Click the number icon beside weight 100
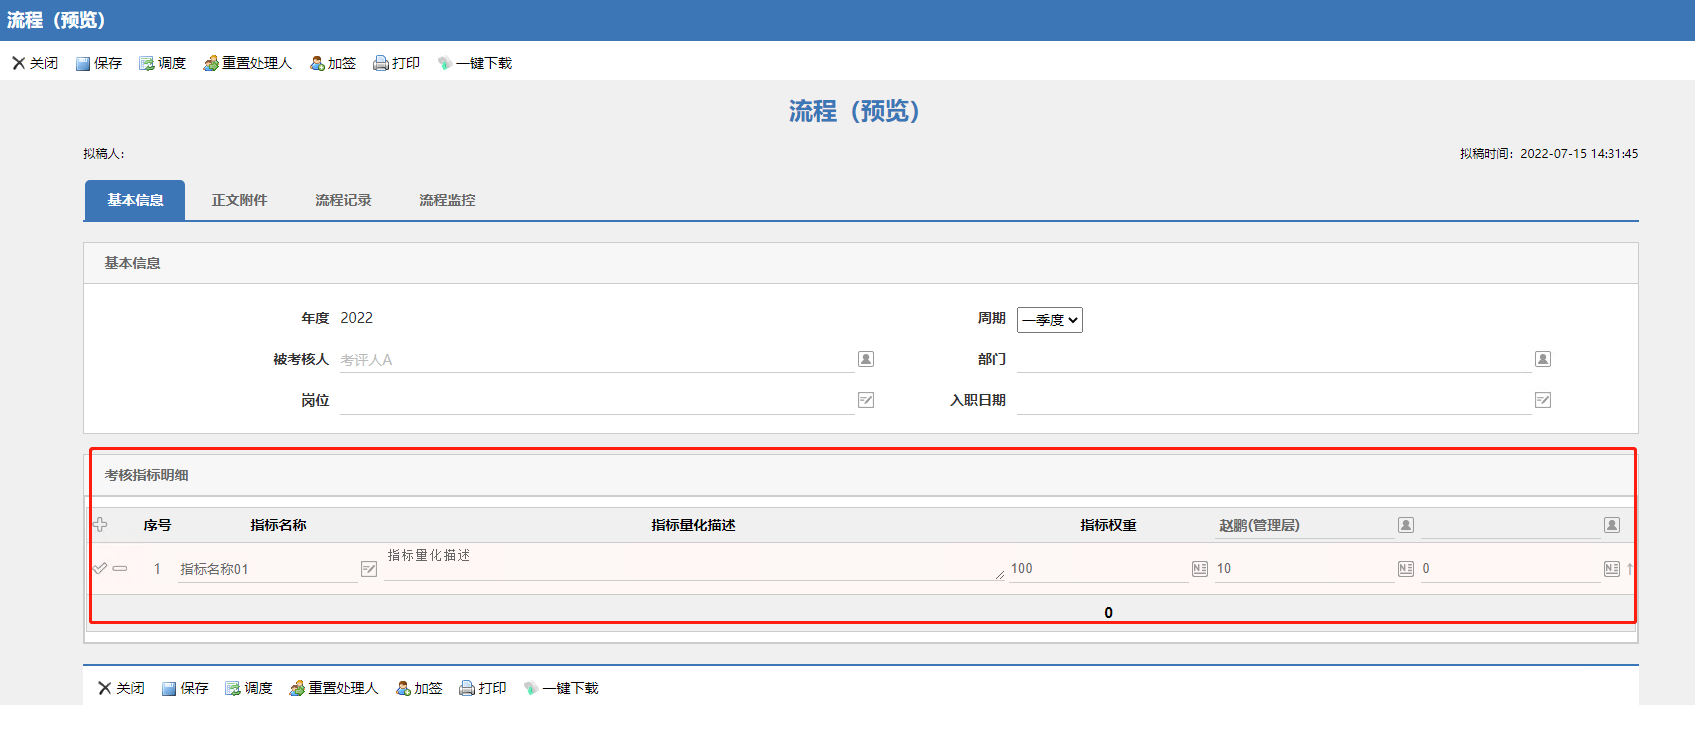Image resolution: width=1695 pixels, height=729 pixels. click(x=1200, y=569)
